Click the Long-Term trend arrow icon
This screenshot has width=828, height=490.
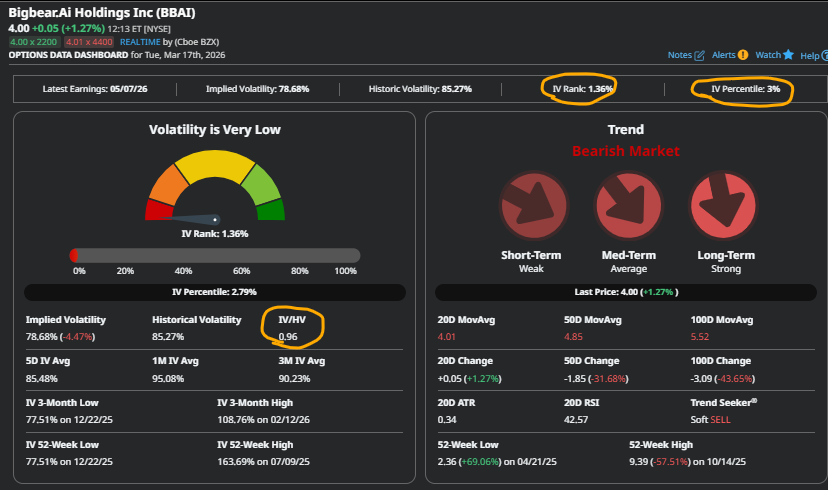click(x=723, y=205)
